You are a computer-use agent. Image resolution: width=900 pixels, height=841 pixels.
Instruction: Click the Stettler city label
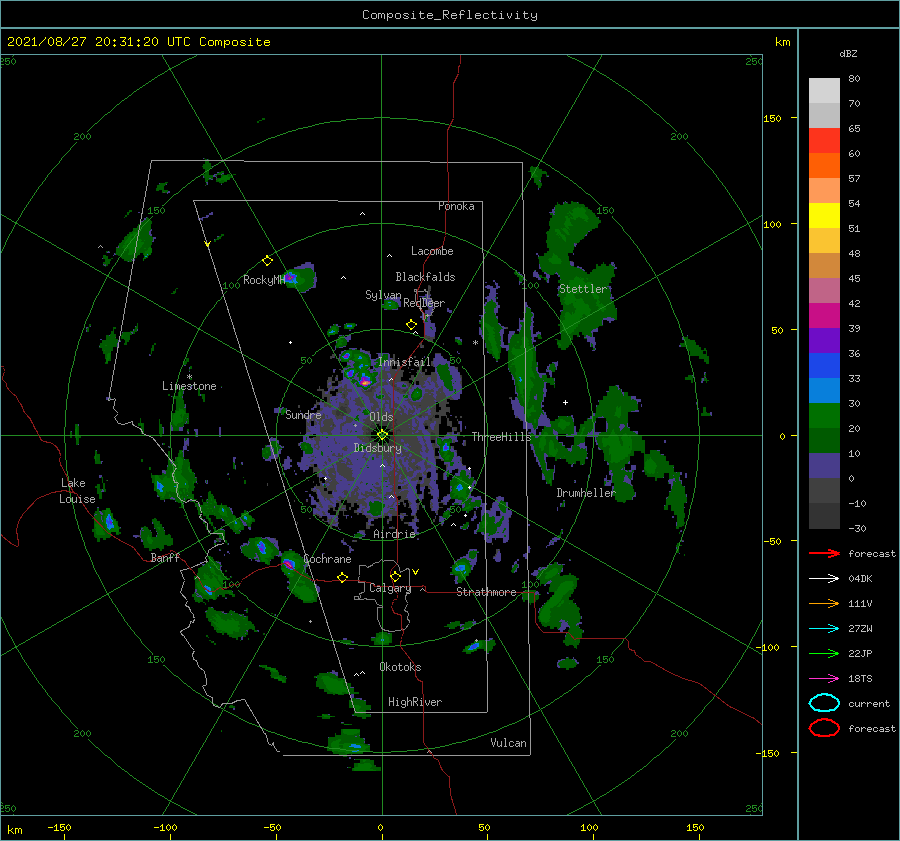(583, 289)
